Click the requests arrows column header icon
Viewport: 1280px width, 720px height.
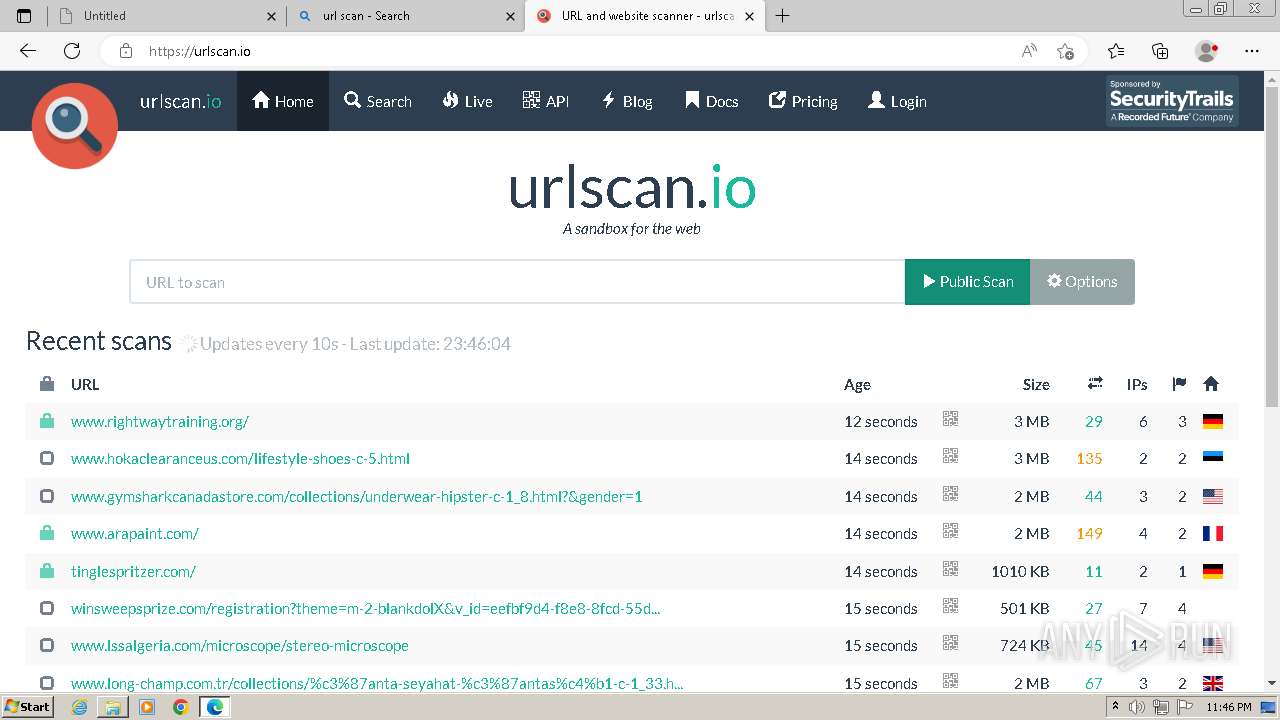(x=1095, y=383)
